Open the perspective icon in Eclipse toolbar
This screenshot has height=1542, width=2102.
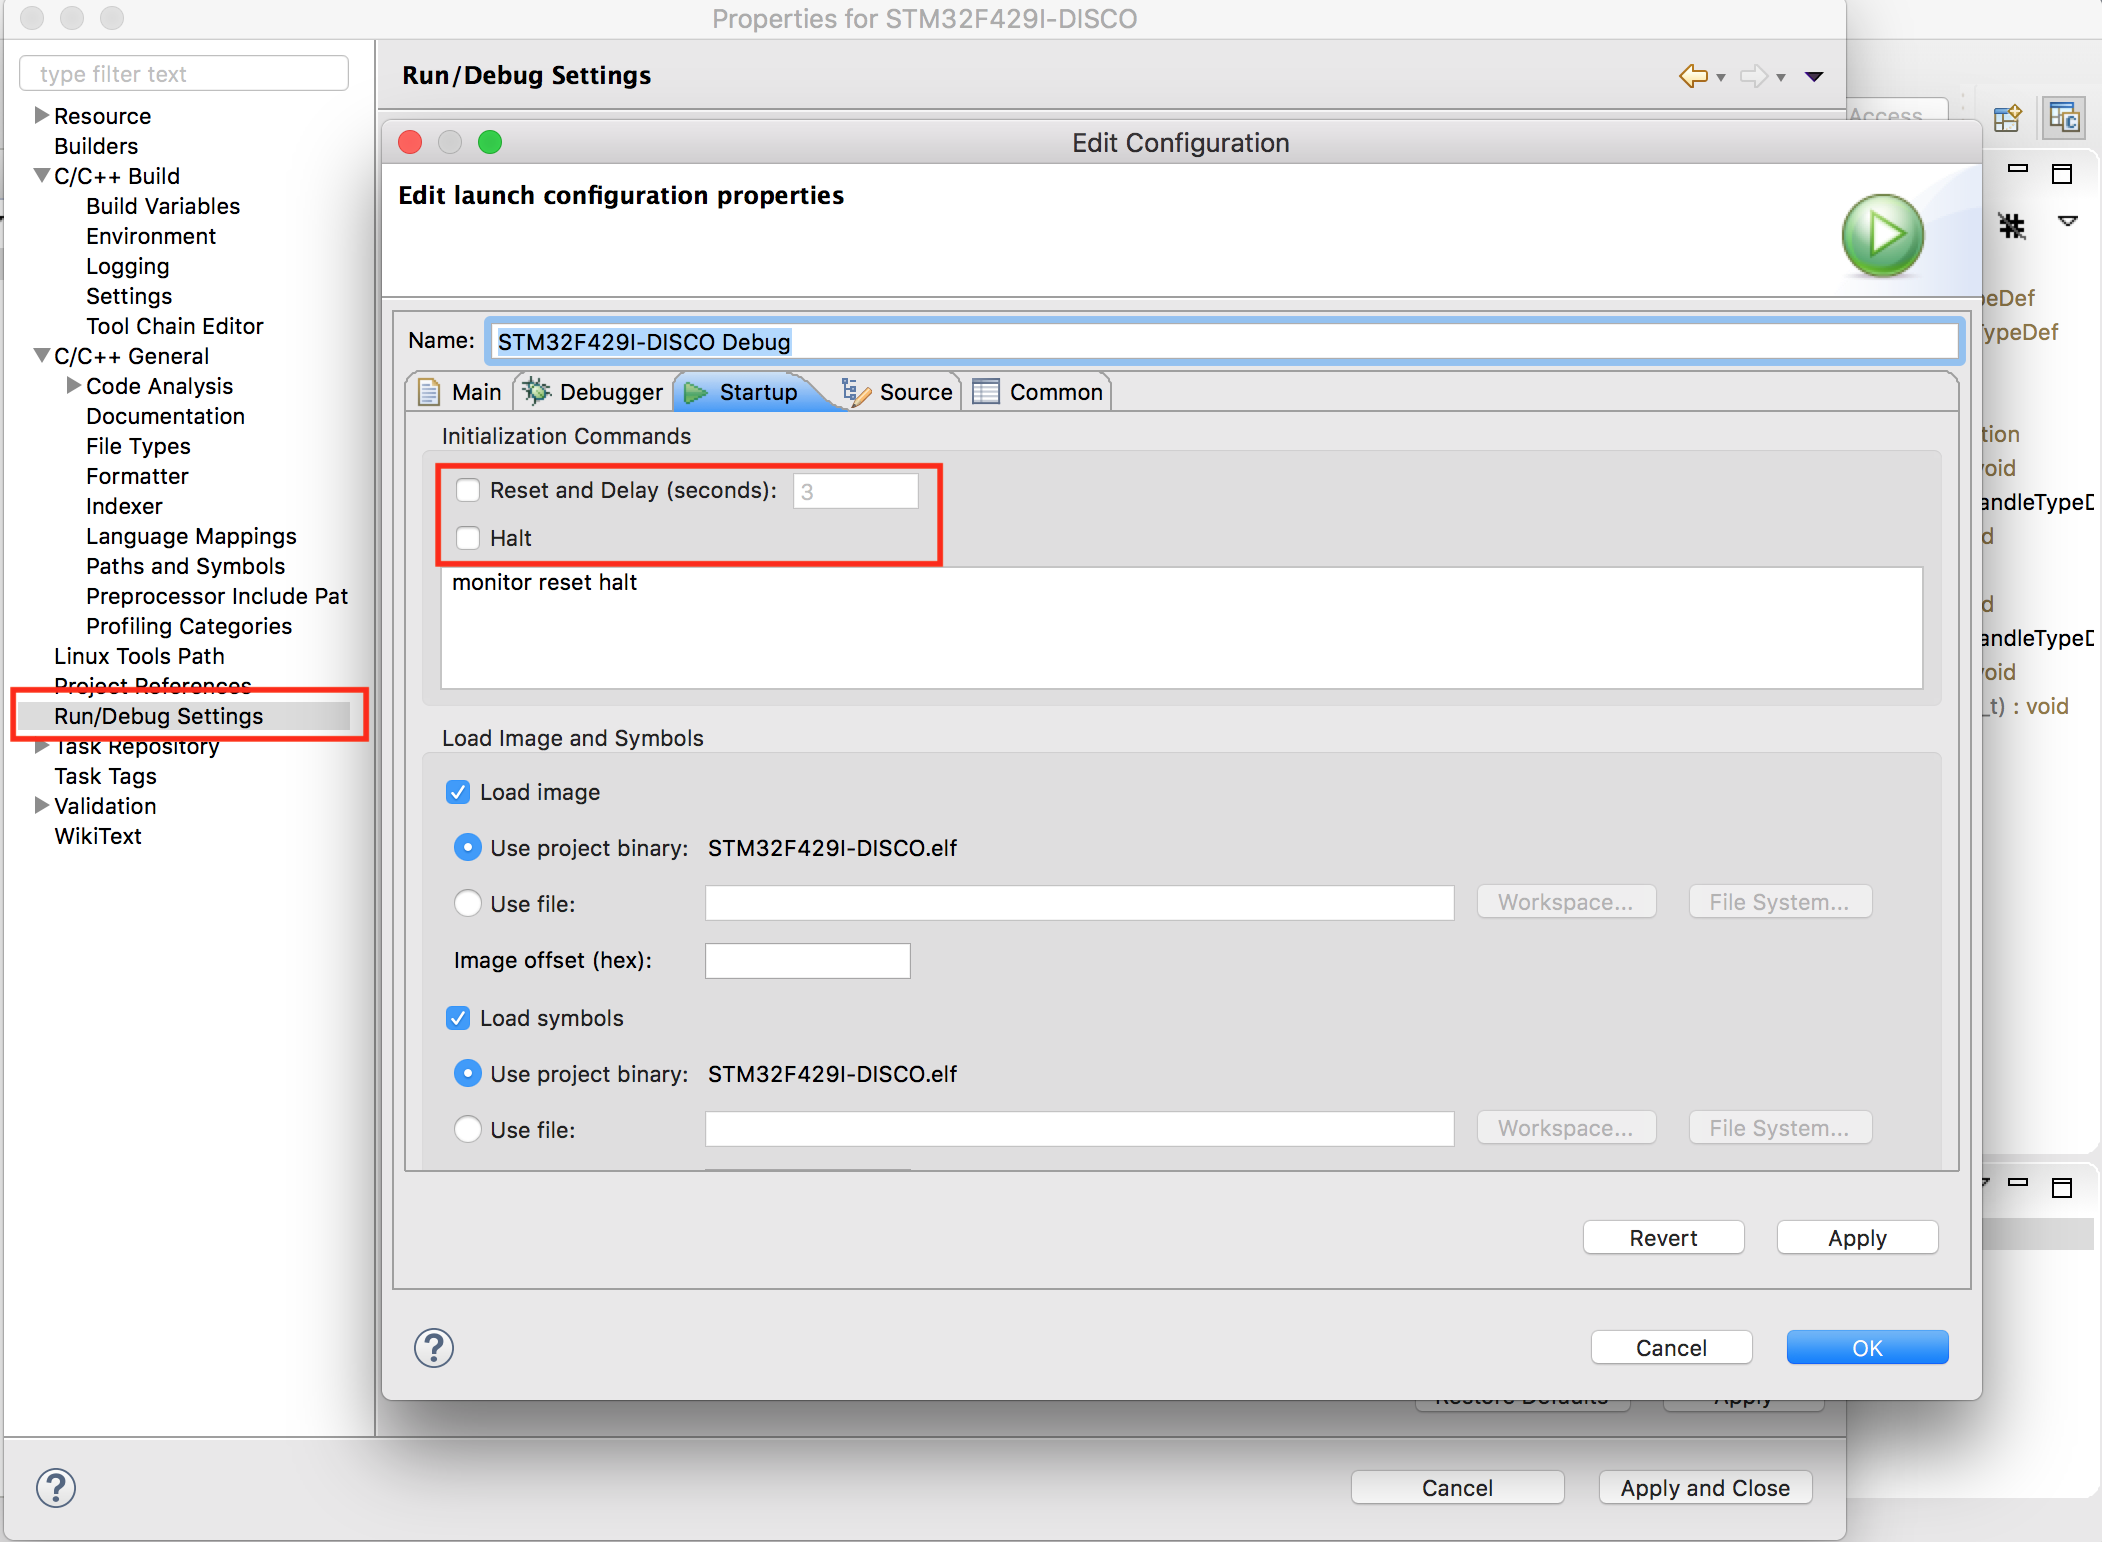[2007, 118]
